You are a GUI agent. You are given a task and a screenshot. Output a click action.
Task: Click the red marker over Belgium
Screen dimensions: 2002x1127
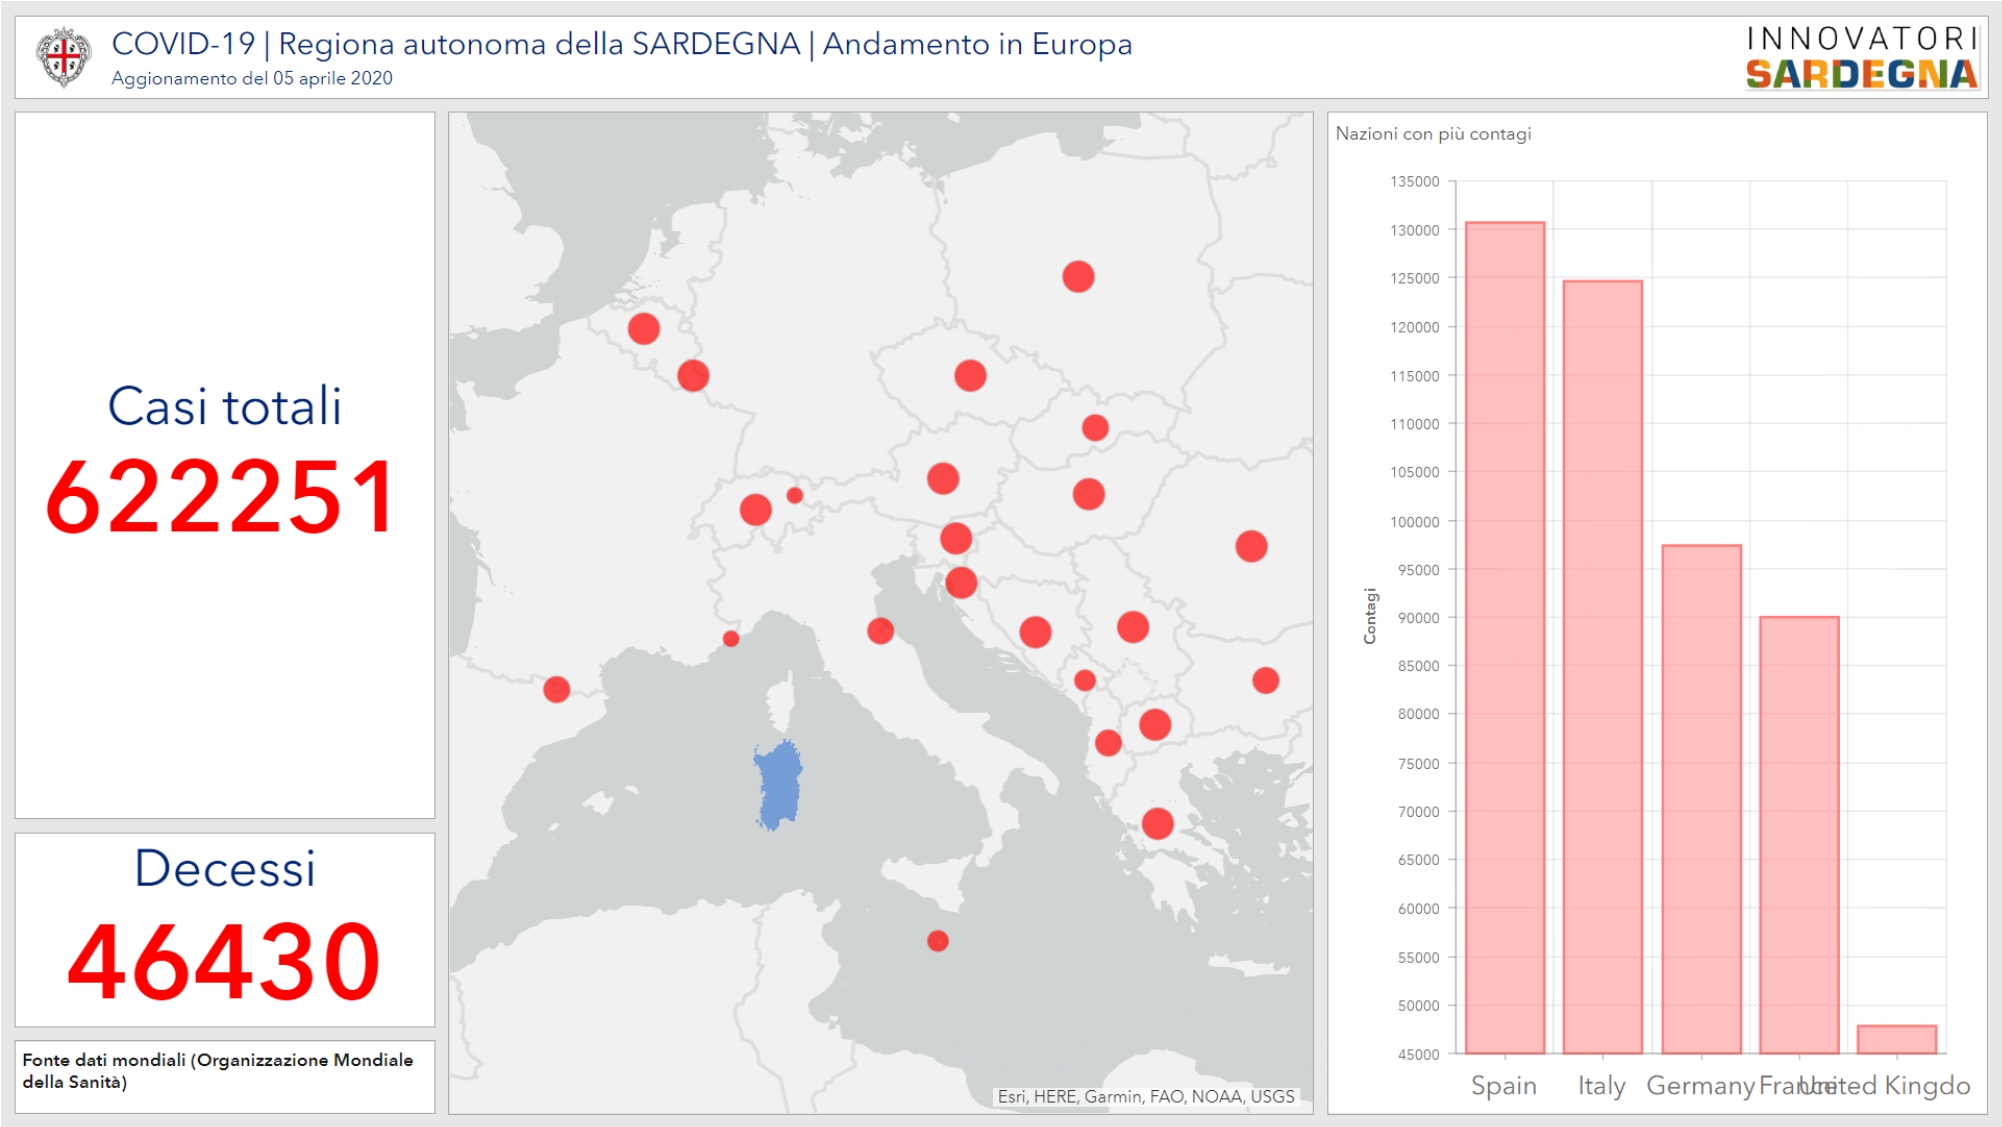tap(644, 328)
